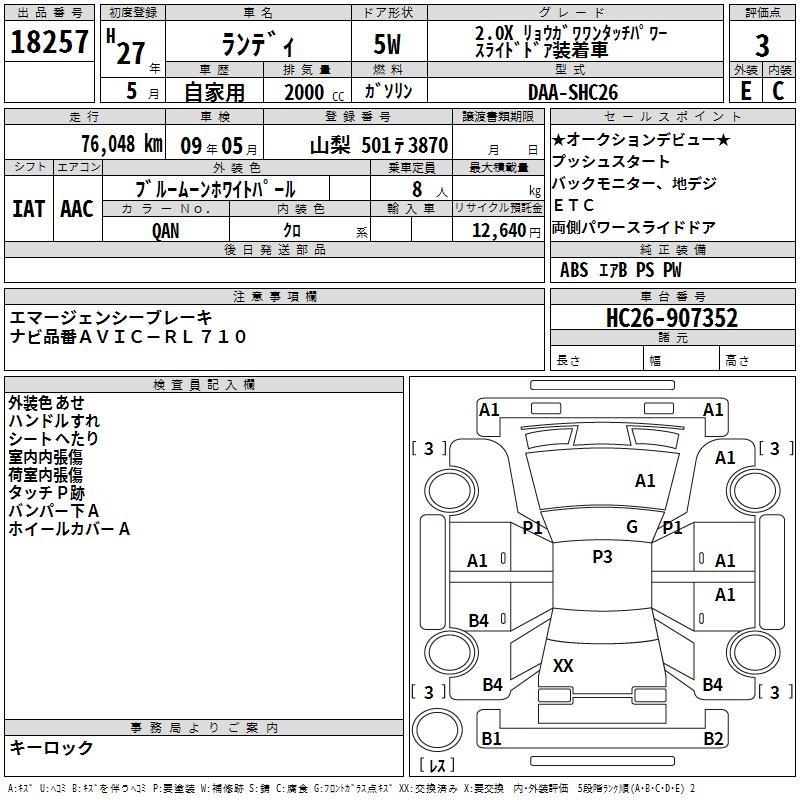Click air conditioner type AAC
Viewport: 800px width, 800px height.
[x=77, y=209]
